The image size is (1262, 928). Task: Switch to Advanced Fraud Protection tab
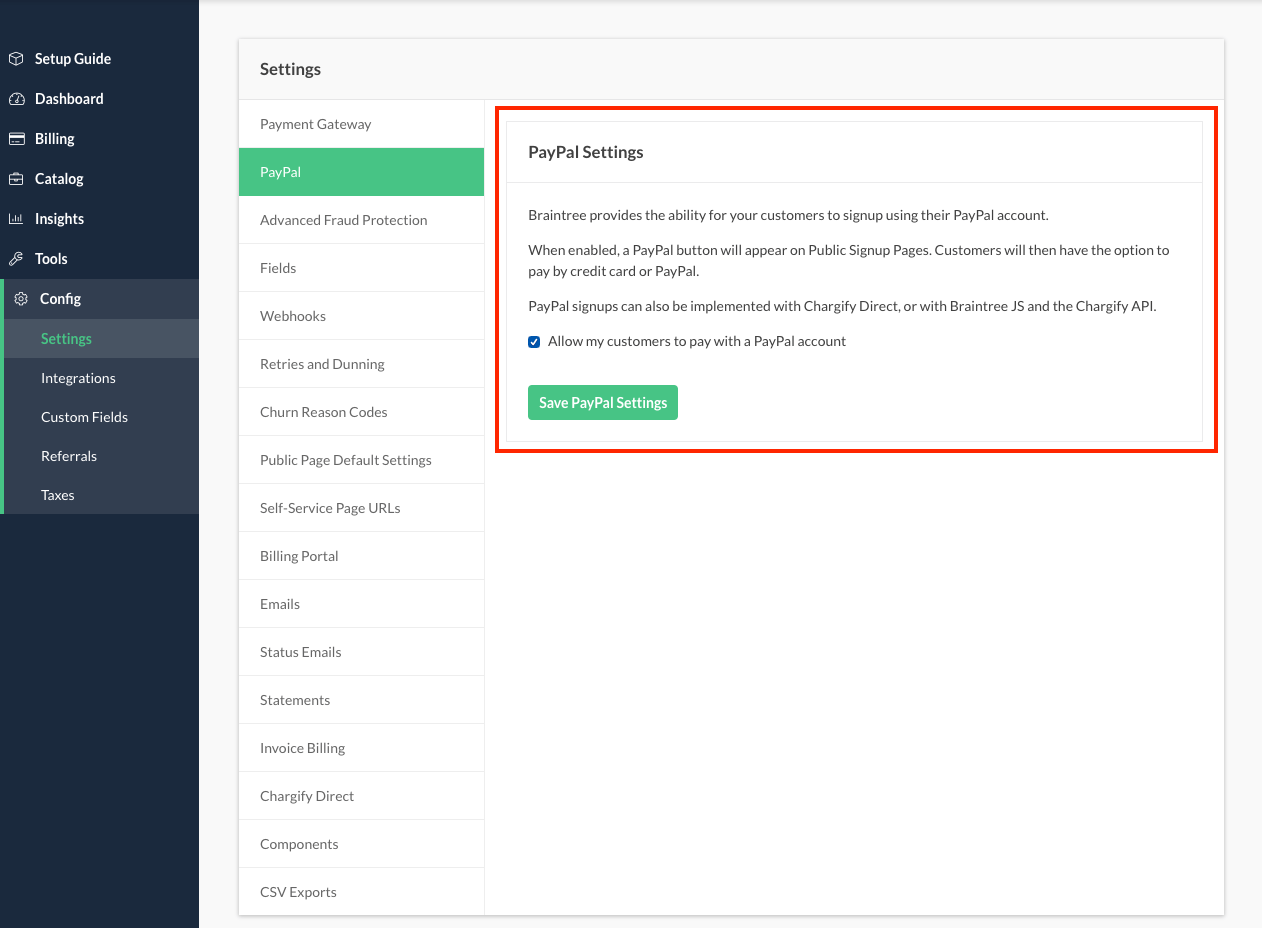343,220
